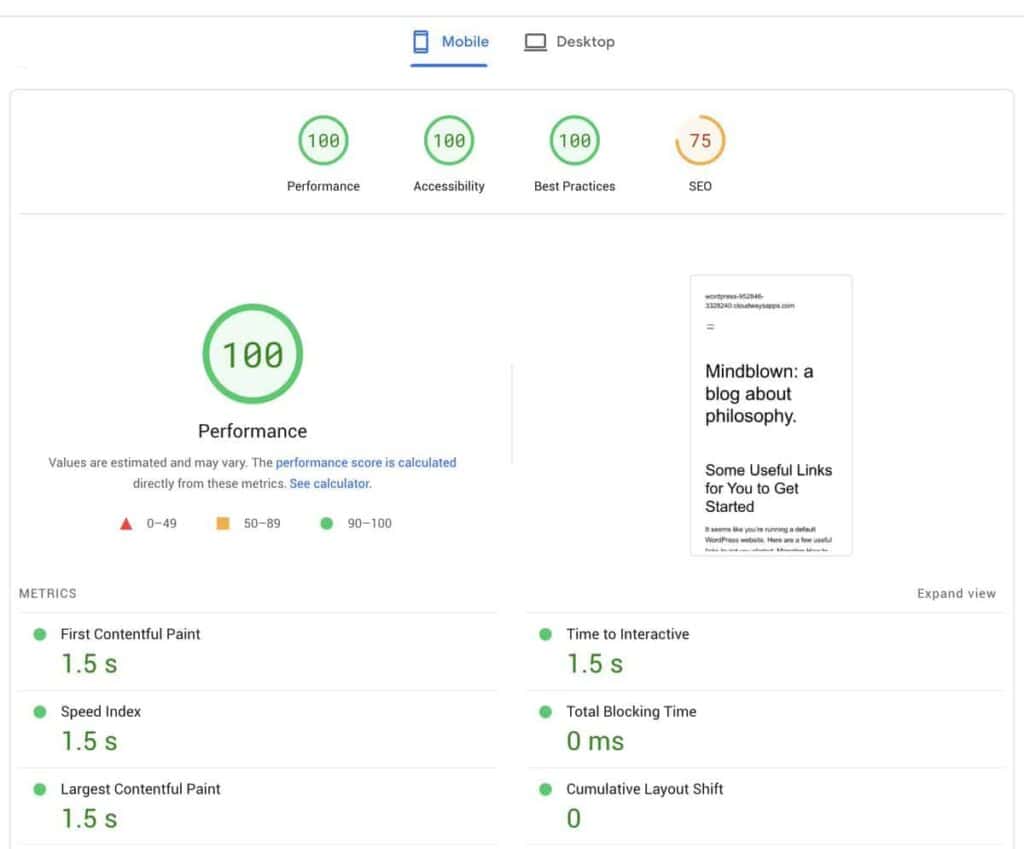Click Expand view in Metrics section
Screen dimensions: 1024x849
click(956, 594)
